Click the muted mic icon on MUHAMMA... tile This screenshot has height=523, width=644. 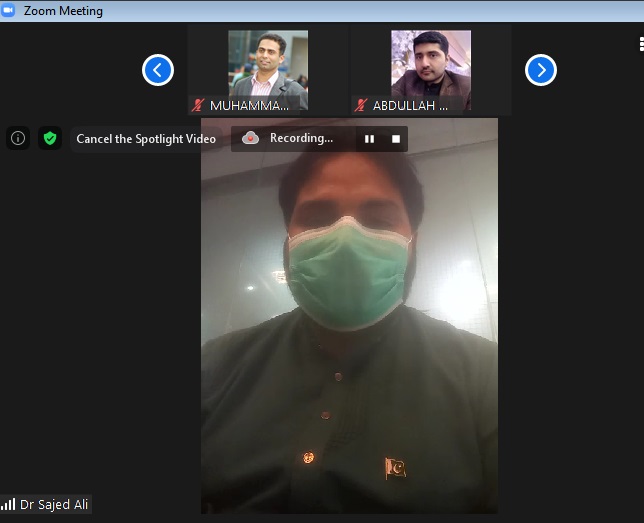(x=198, y=105)
